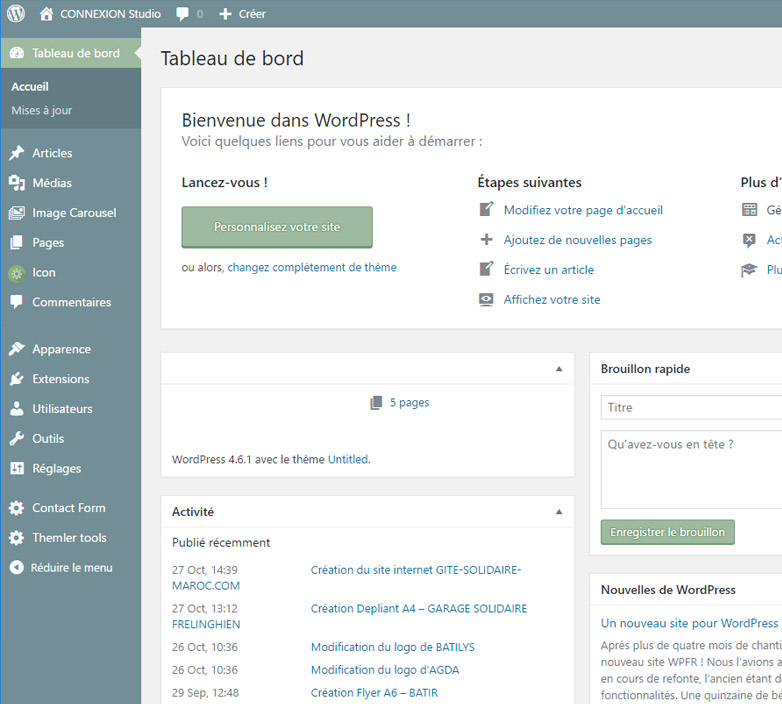Click the Untitled theme link
The width and height of the screenshot is (782, 704).
348,459
